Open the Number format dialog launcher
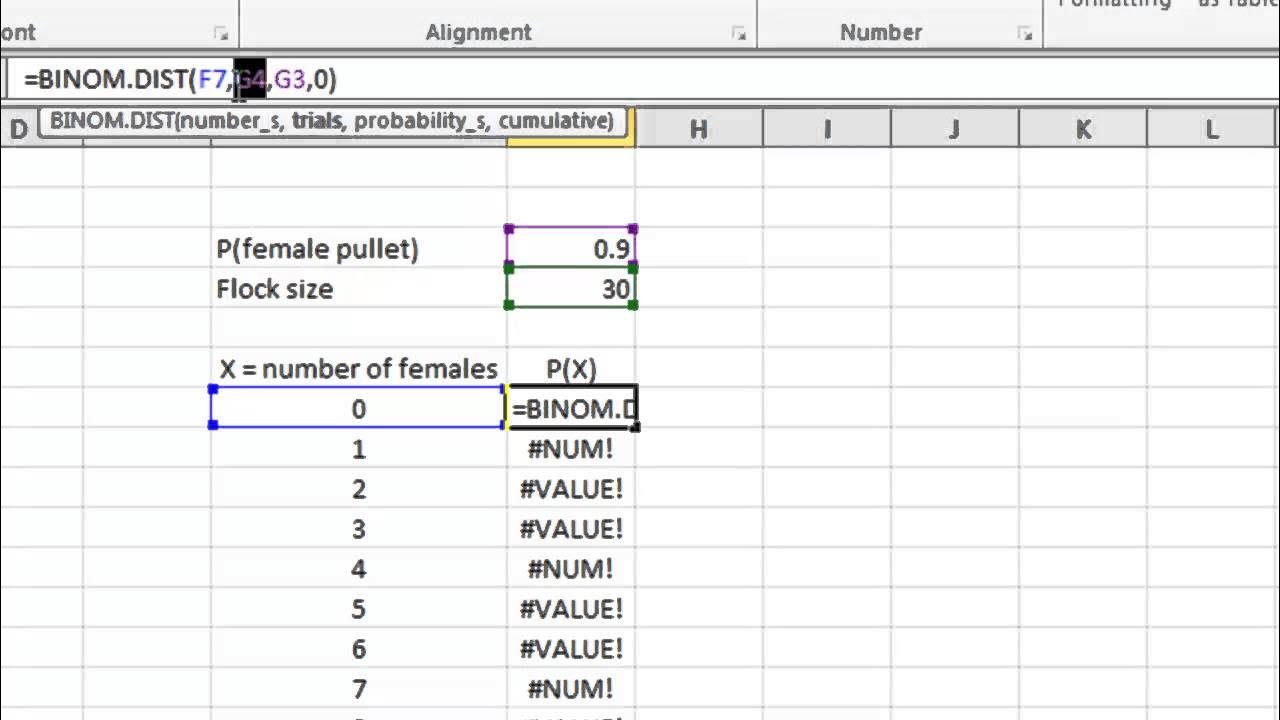The height and width of the screenshot is (720, 1280). click(x=1025, y=34)
